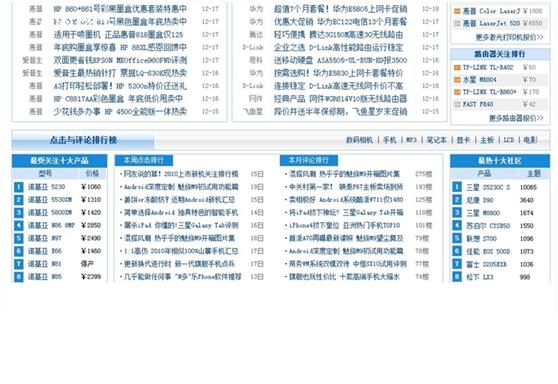Switch to 显卡 ranking tab
This screenshot has width=558, height=384.
click(x=463, y=140)
